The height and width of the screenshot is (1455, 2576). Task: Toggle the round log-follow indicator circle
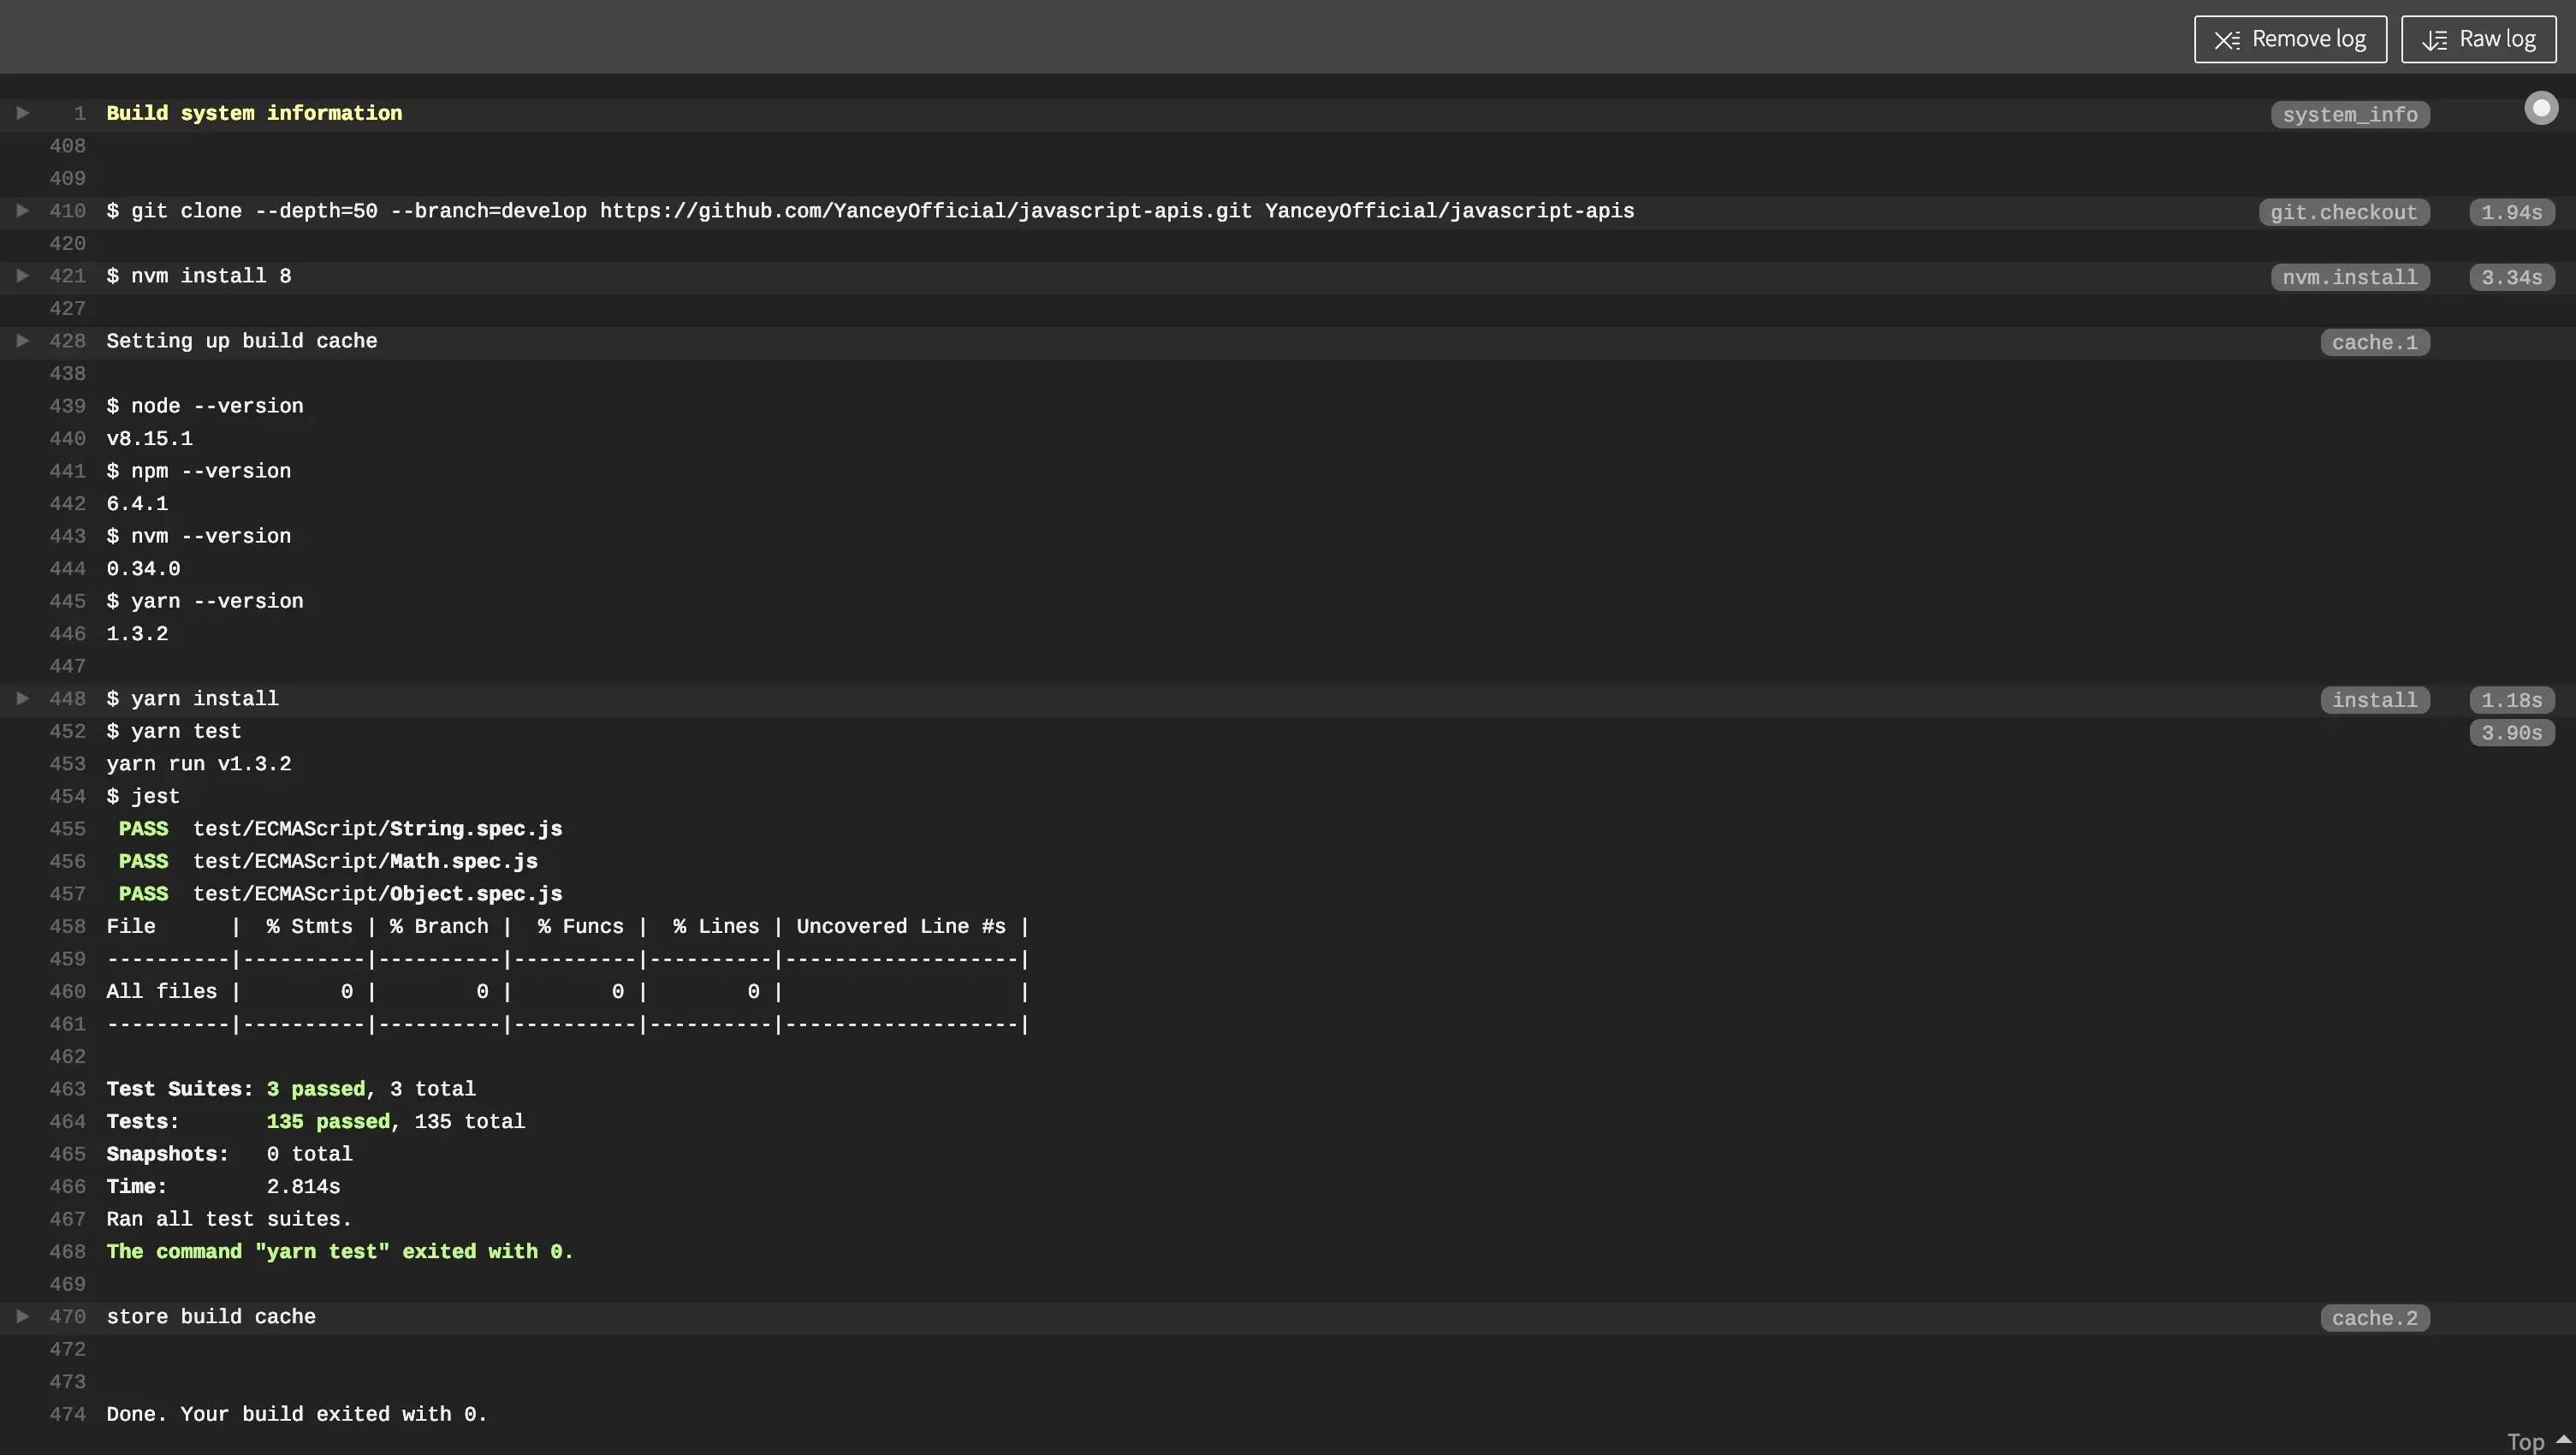point(2541,107)
